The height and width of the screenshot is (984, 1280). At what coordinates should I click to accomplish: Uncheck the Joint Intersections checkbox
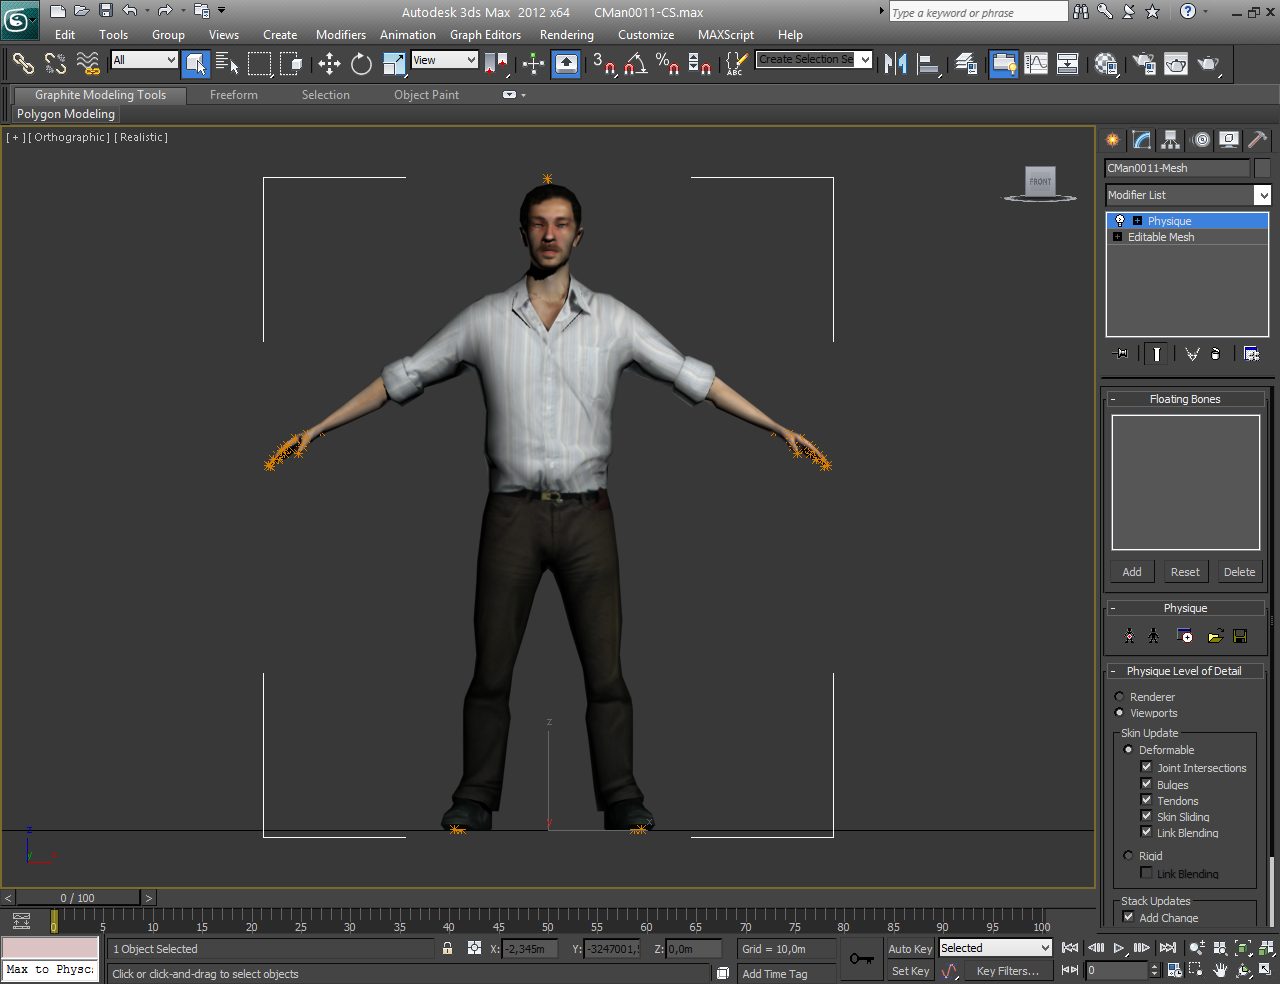(x=1146, y=767)
